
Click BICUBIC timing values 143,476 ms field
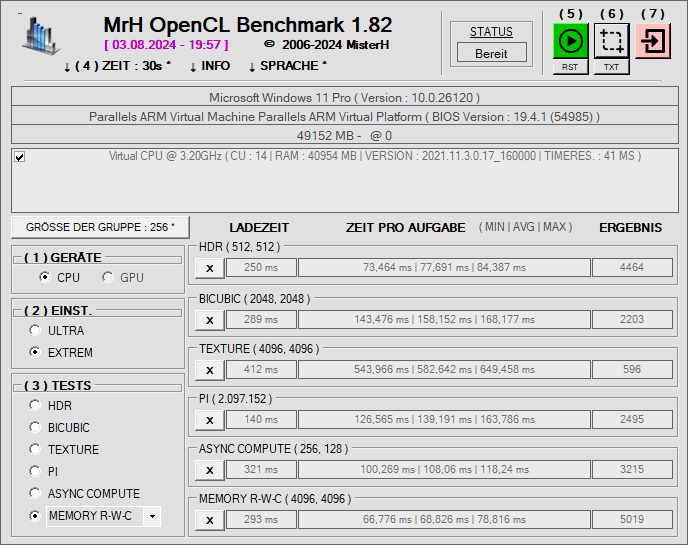pyautogui.click(x=444, y=319)
